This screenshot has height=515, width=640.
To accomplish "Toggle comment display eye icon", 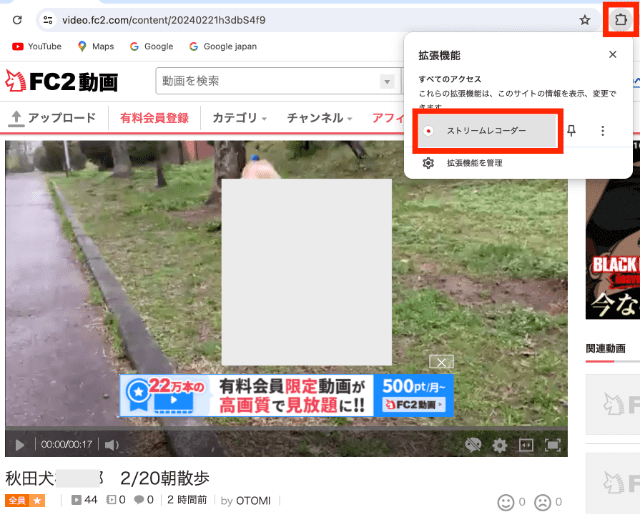I will pyautogui.click(x=473, y=445).
